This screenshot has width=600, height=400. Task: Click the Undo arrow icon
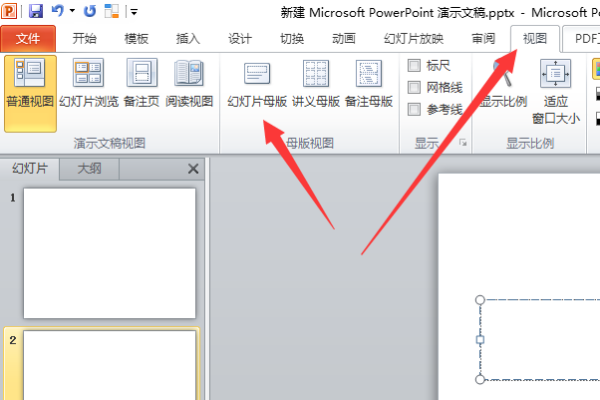[x=57, y=11]
